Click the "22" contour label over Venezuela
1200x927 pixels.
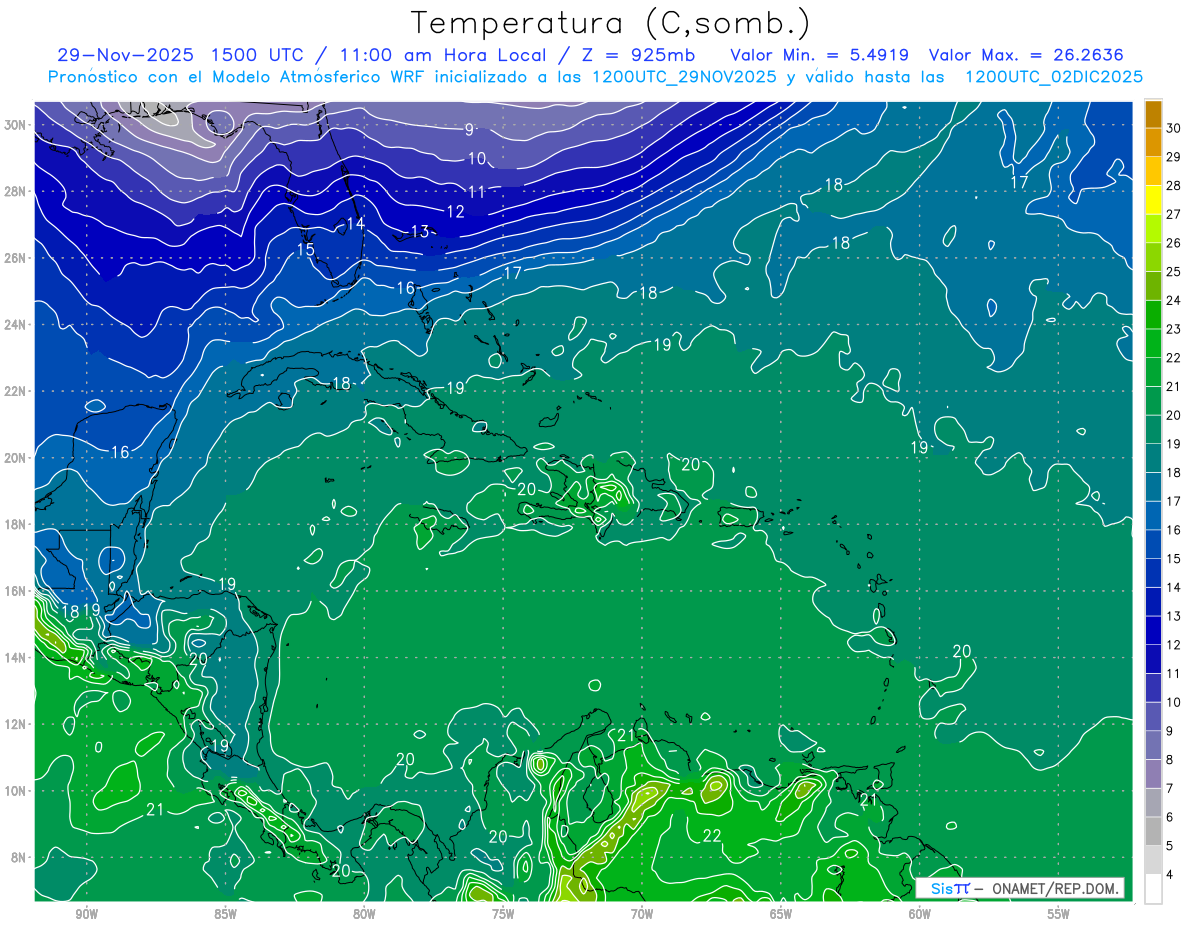[712, 836]
